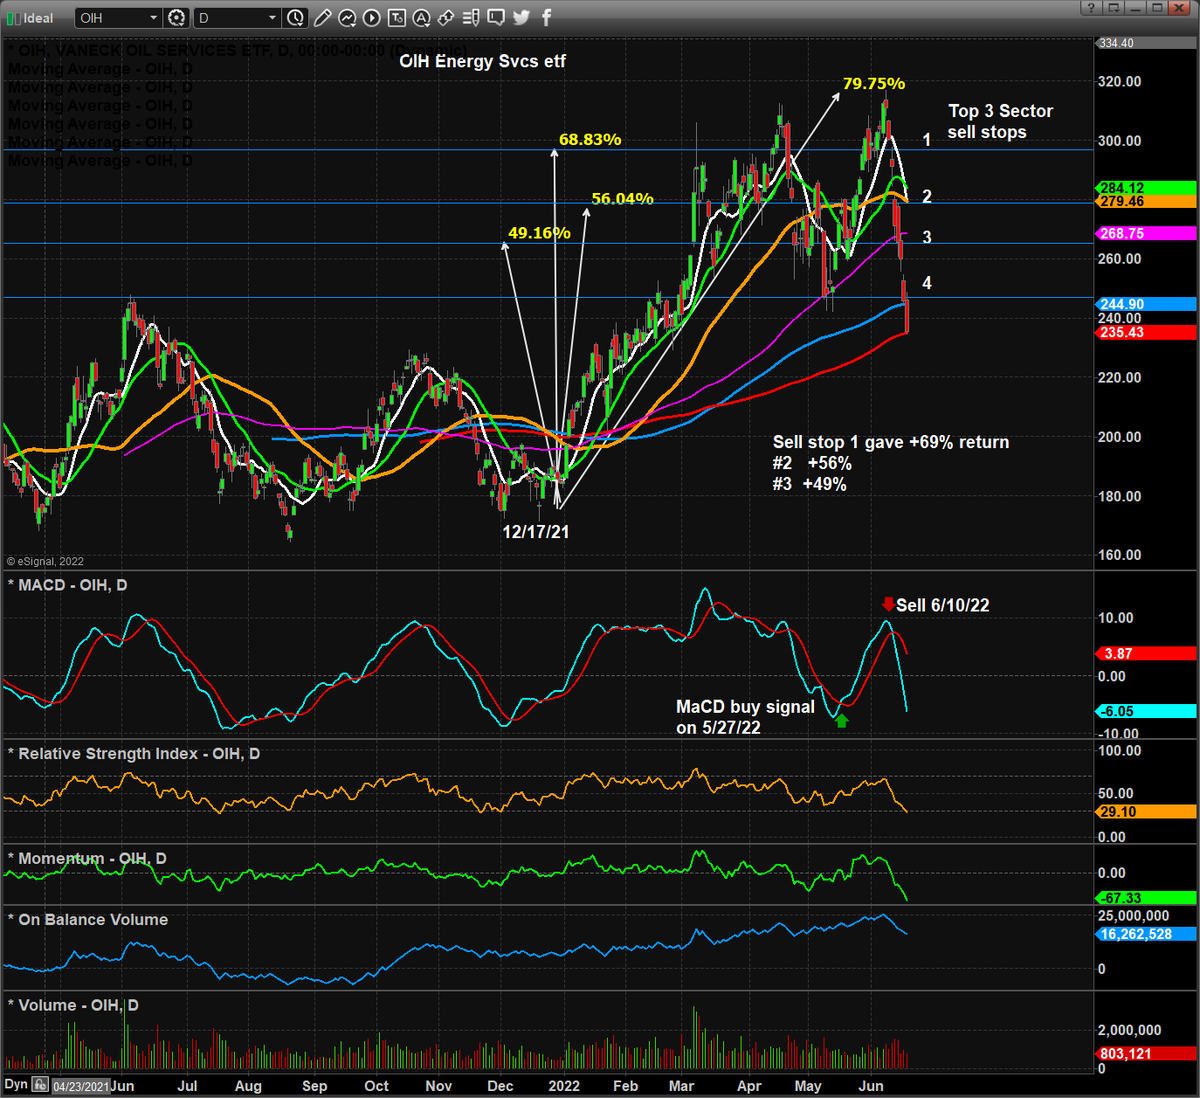The height and width of the screenshot is (1098, 1200).
Task: Click the 49.16% annotation
Action: pos(539,233)
